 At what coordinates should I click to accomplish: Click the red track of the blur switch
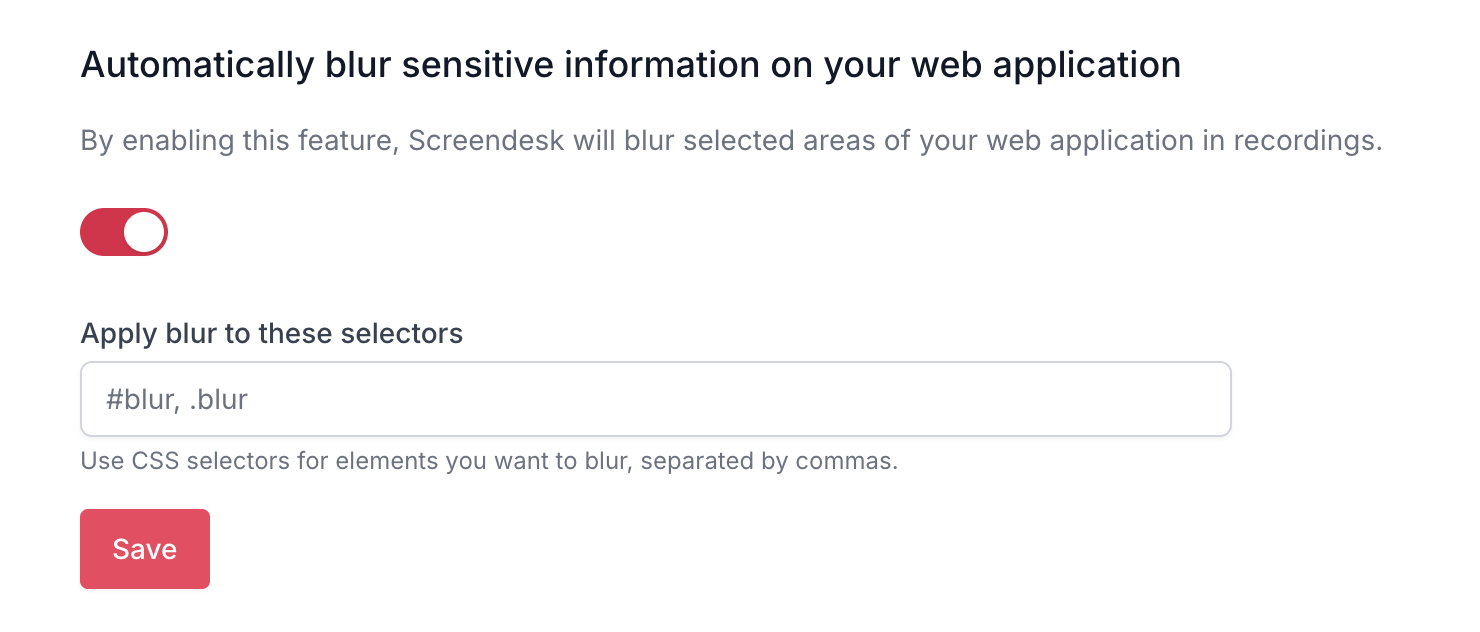(101, 232)
